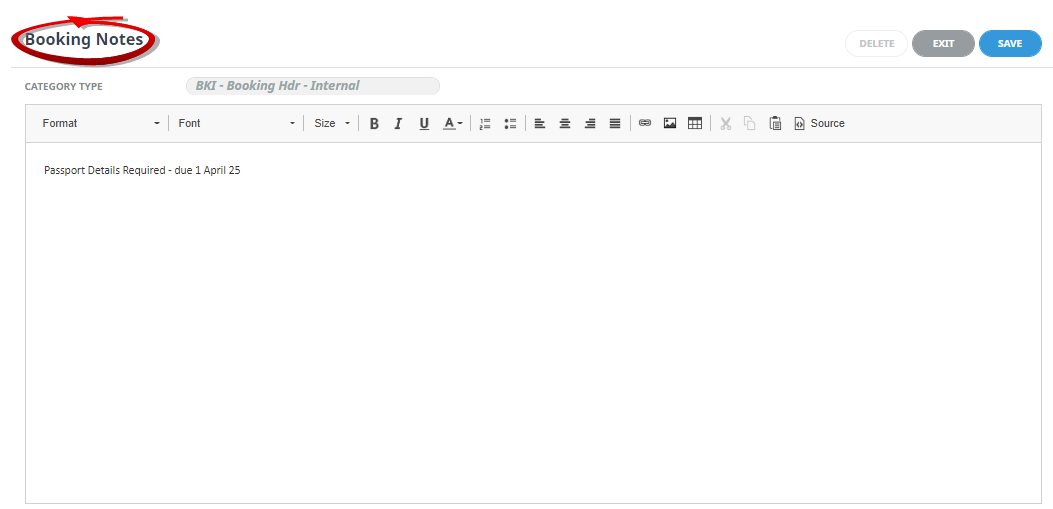Justify the note text
The height and width of the screenshot is (509, 1053).
(x=615, y=124)
